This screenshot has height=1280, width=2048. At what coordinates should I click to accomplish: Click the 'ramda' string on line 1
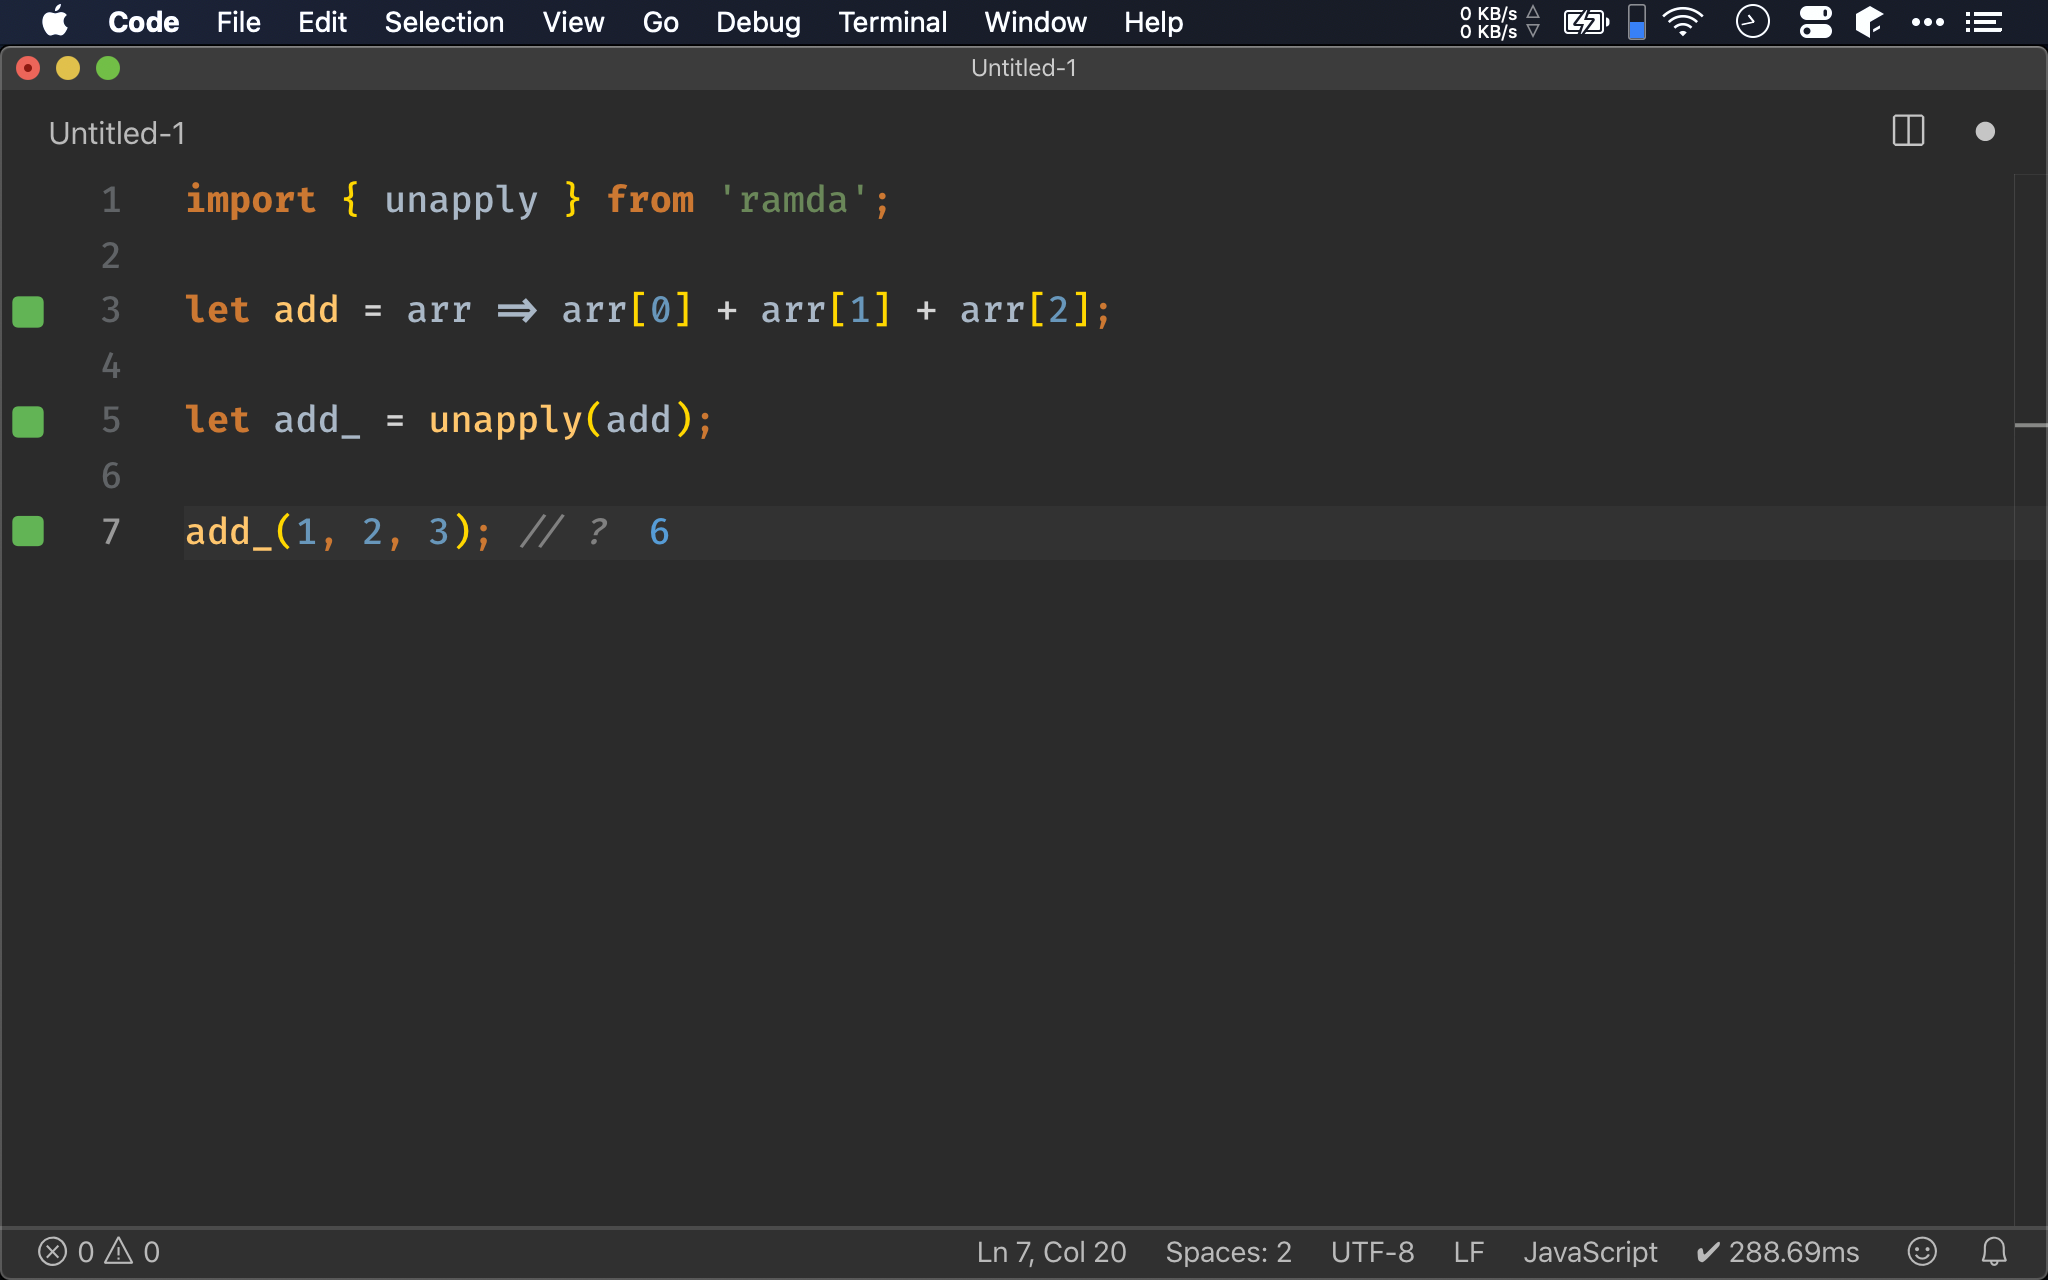point(793,200)
